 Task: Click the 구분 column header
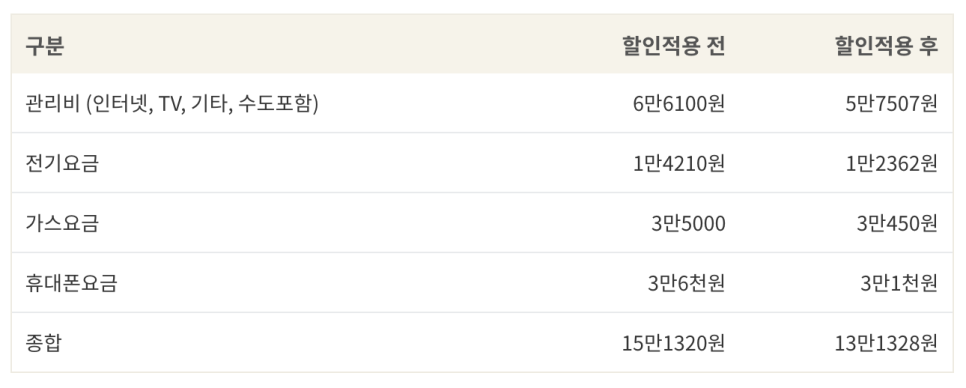click(44, 46)
